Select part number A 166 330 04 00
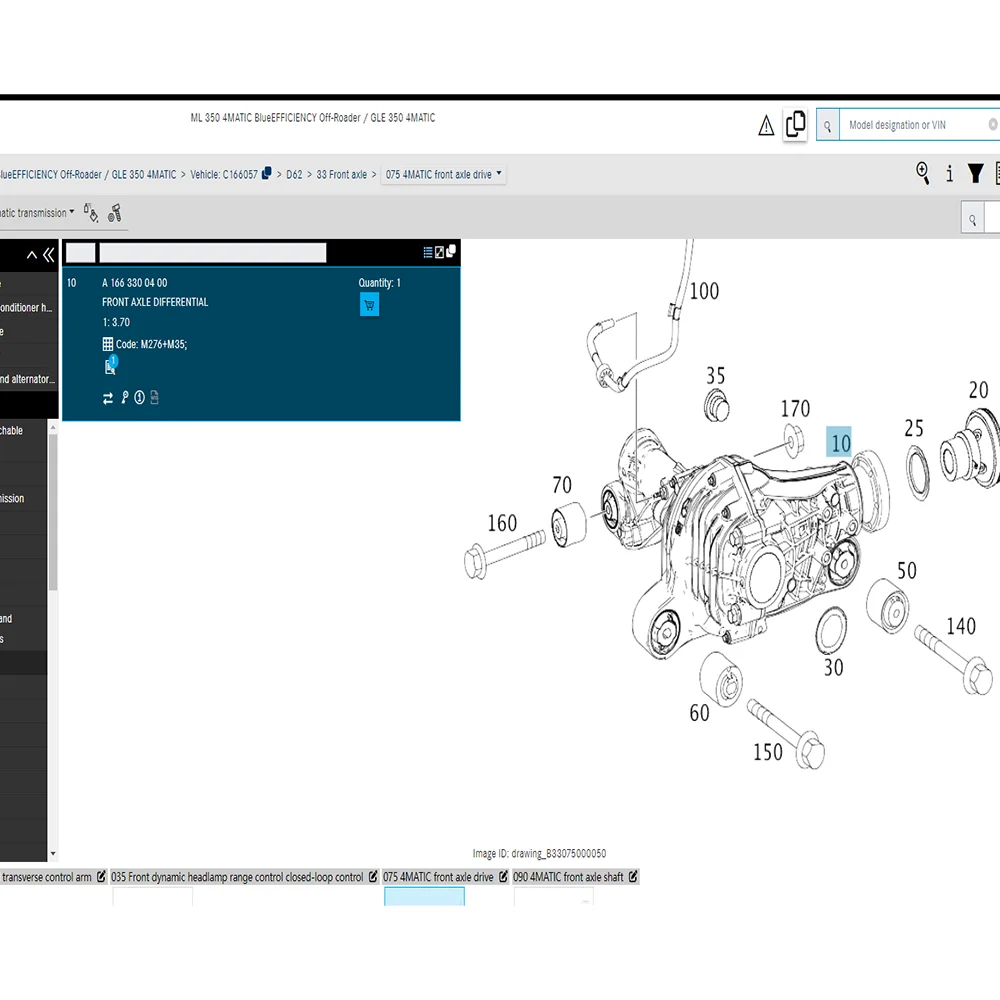Image resolution: width=1000 pixels, height=1000 pixels. pyautogui.click(x=135, y=283)
